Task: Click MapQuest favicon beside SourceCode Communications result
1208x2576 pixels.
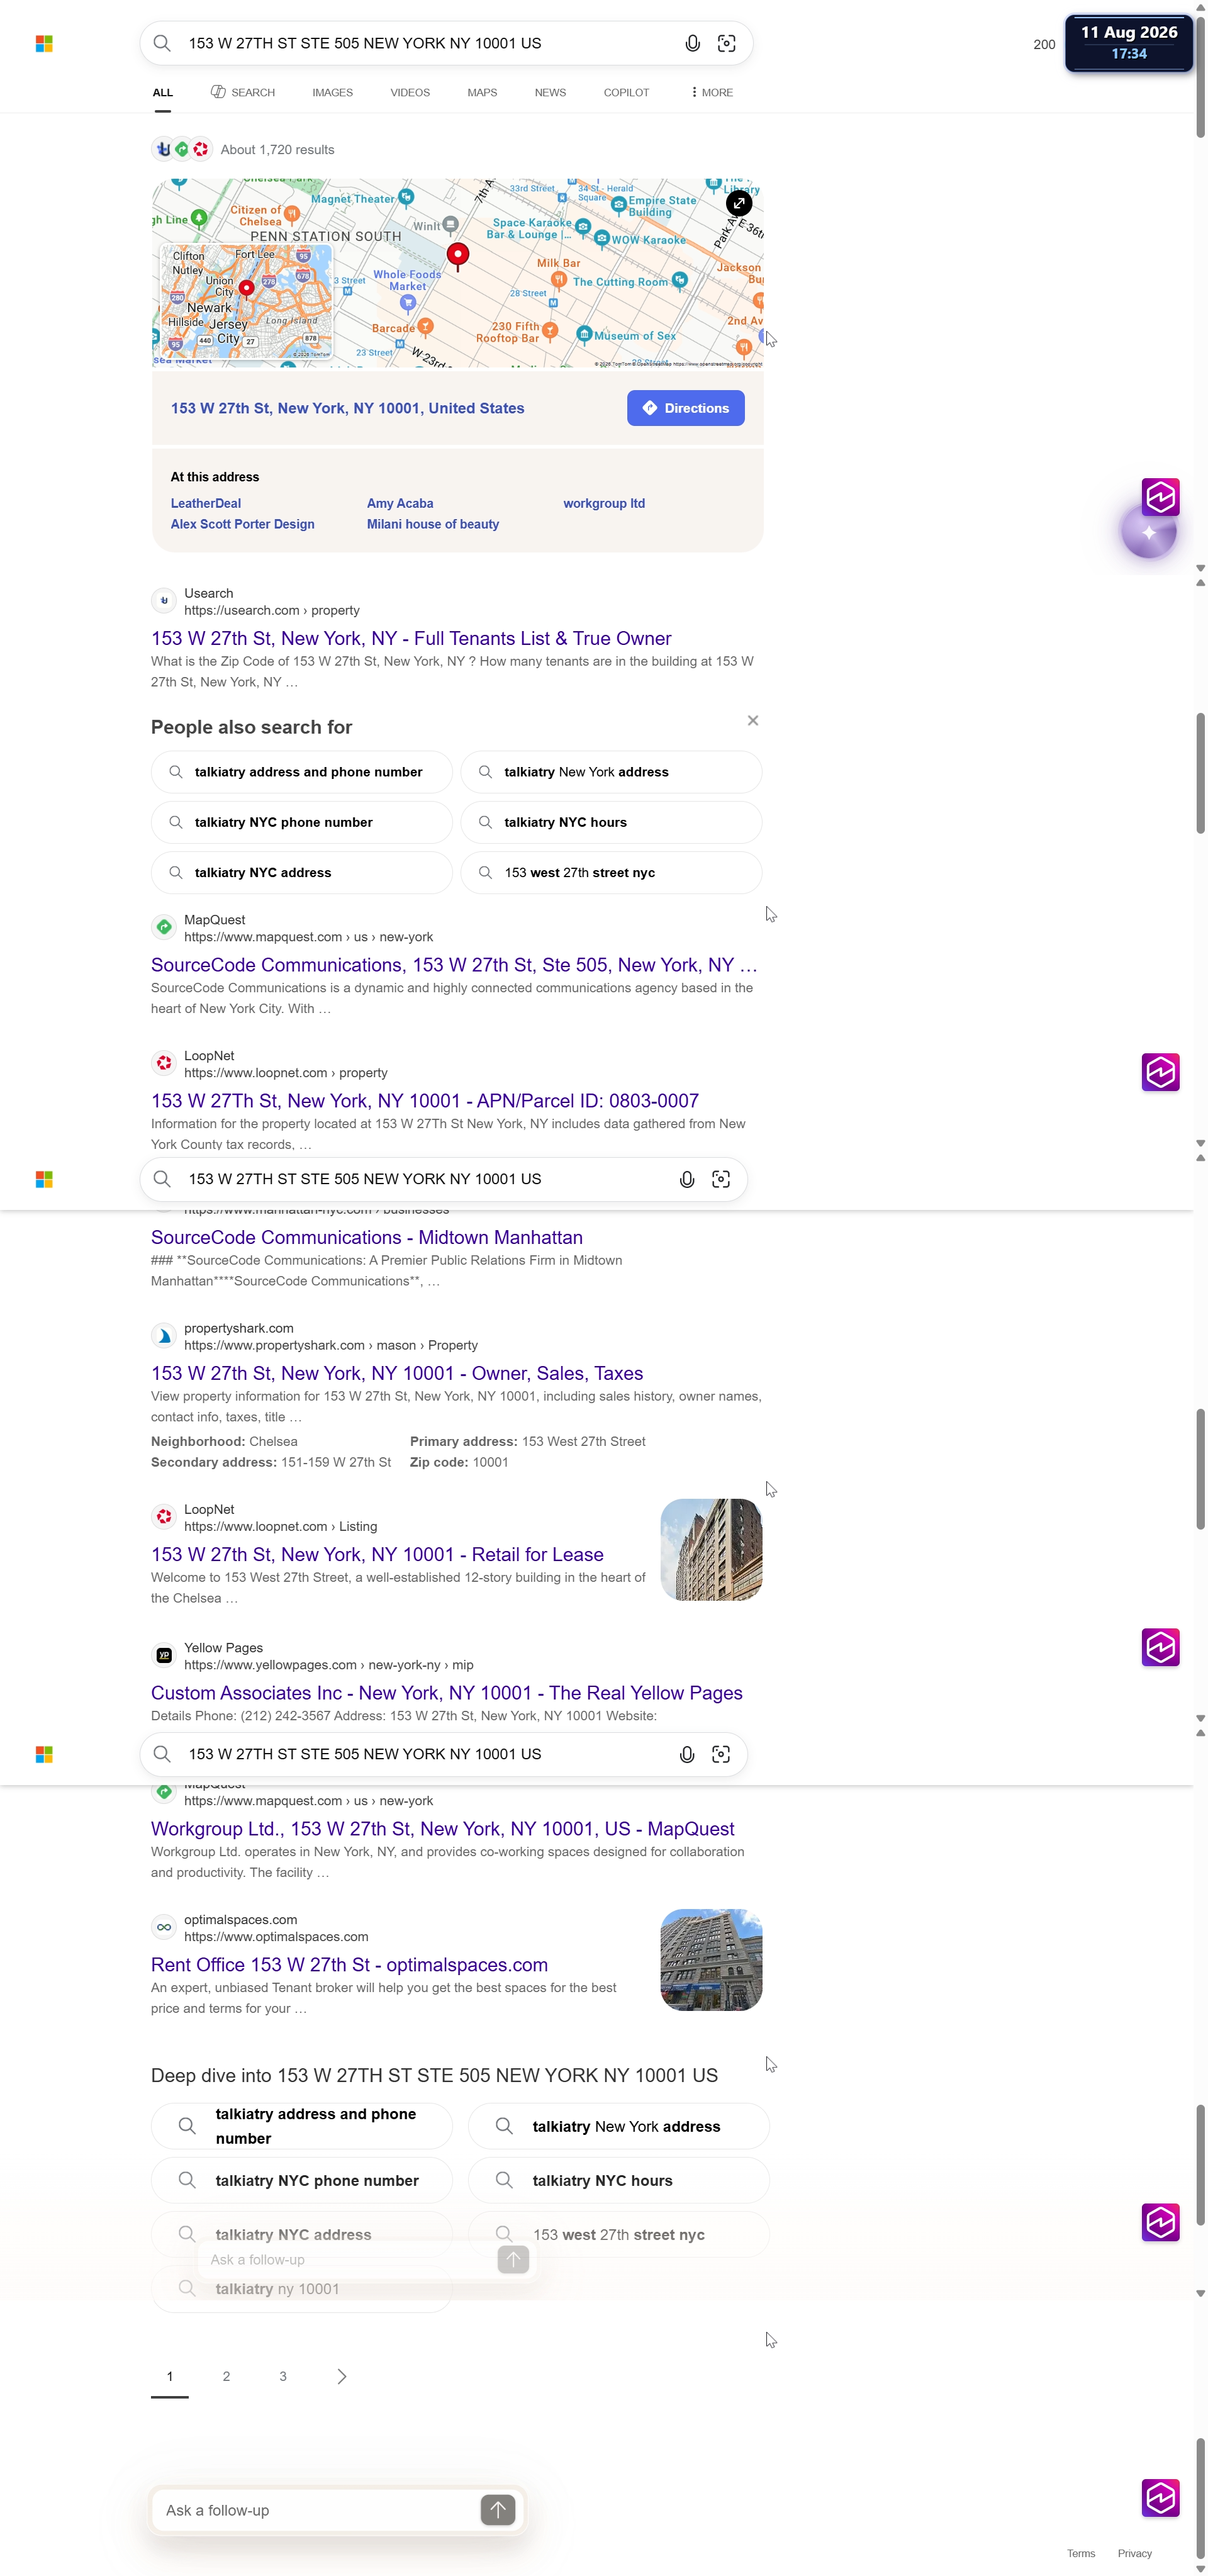Action: tap(164, 927)
